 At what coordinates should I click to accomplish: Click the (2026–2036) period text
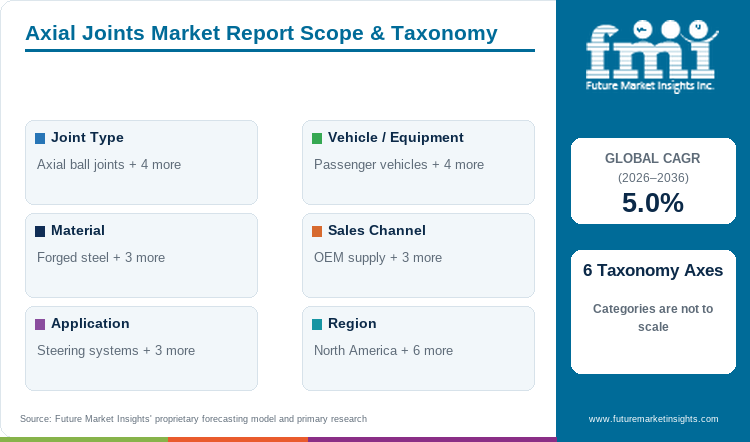[x=653, y=178]
